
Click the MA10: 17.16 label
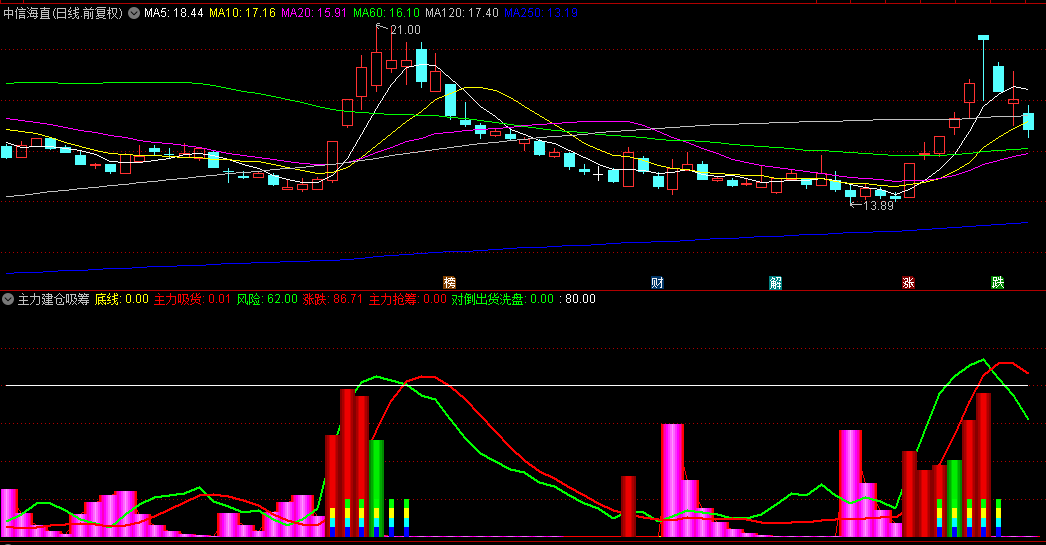coord(242,13)
